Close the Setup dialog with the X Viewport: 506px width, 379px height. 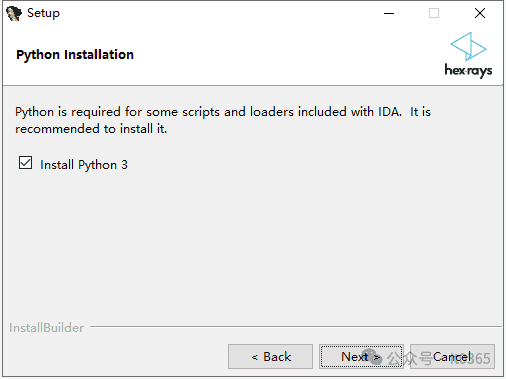[x=480, y=13]
